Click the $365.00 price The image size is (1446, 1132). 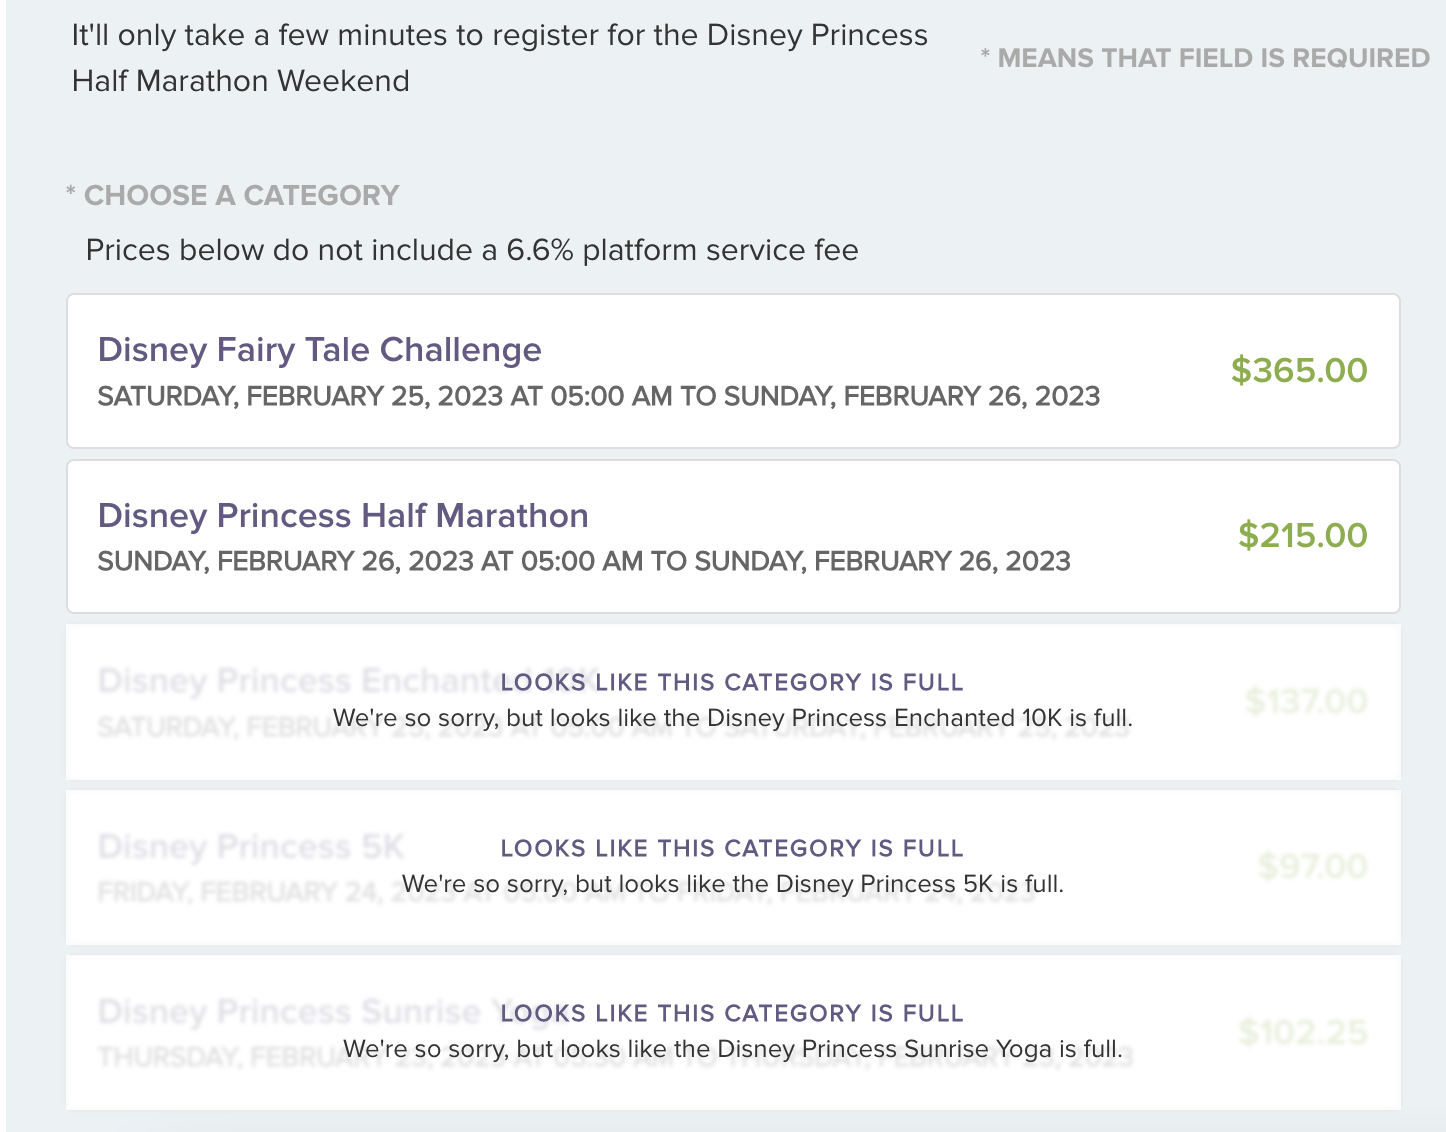[x=1299, y=370]
